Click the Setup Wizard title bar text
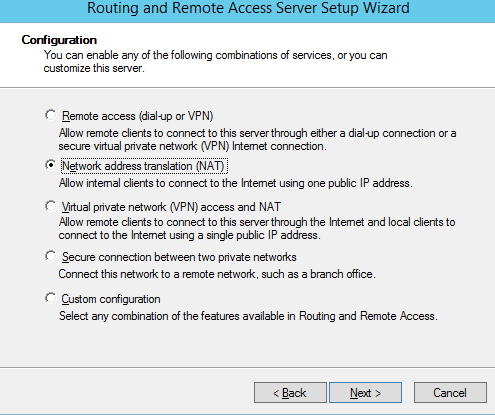Viewport: 495px width, 415px height. (248, 8)
